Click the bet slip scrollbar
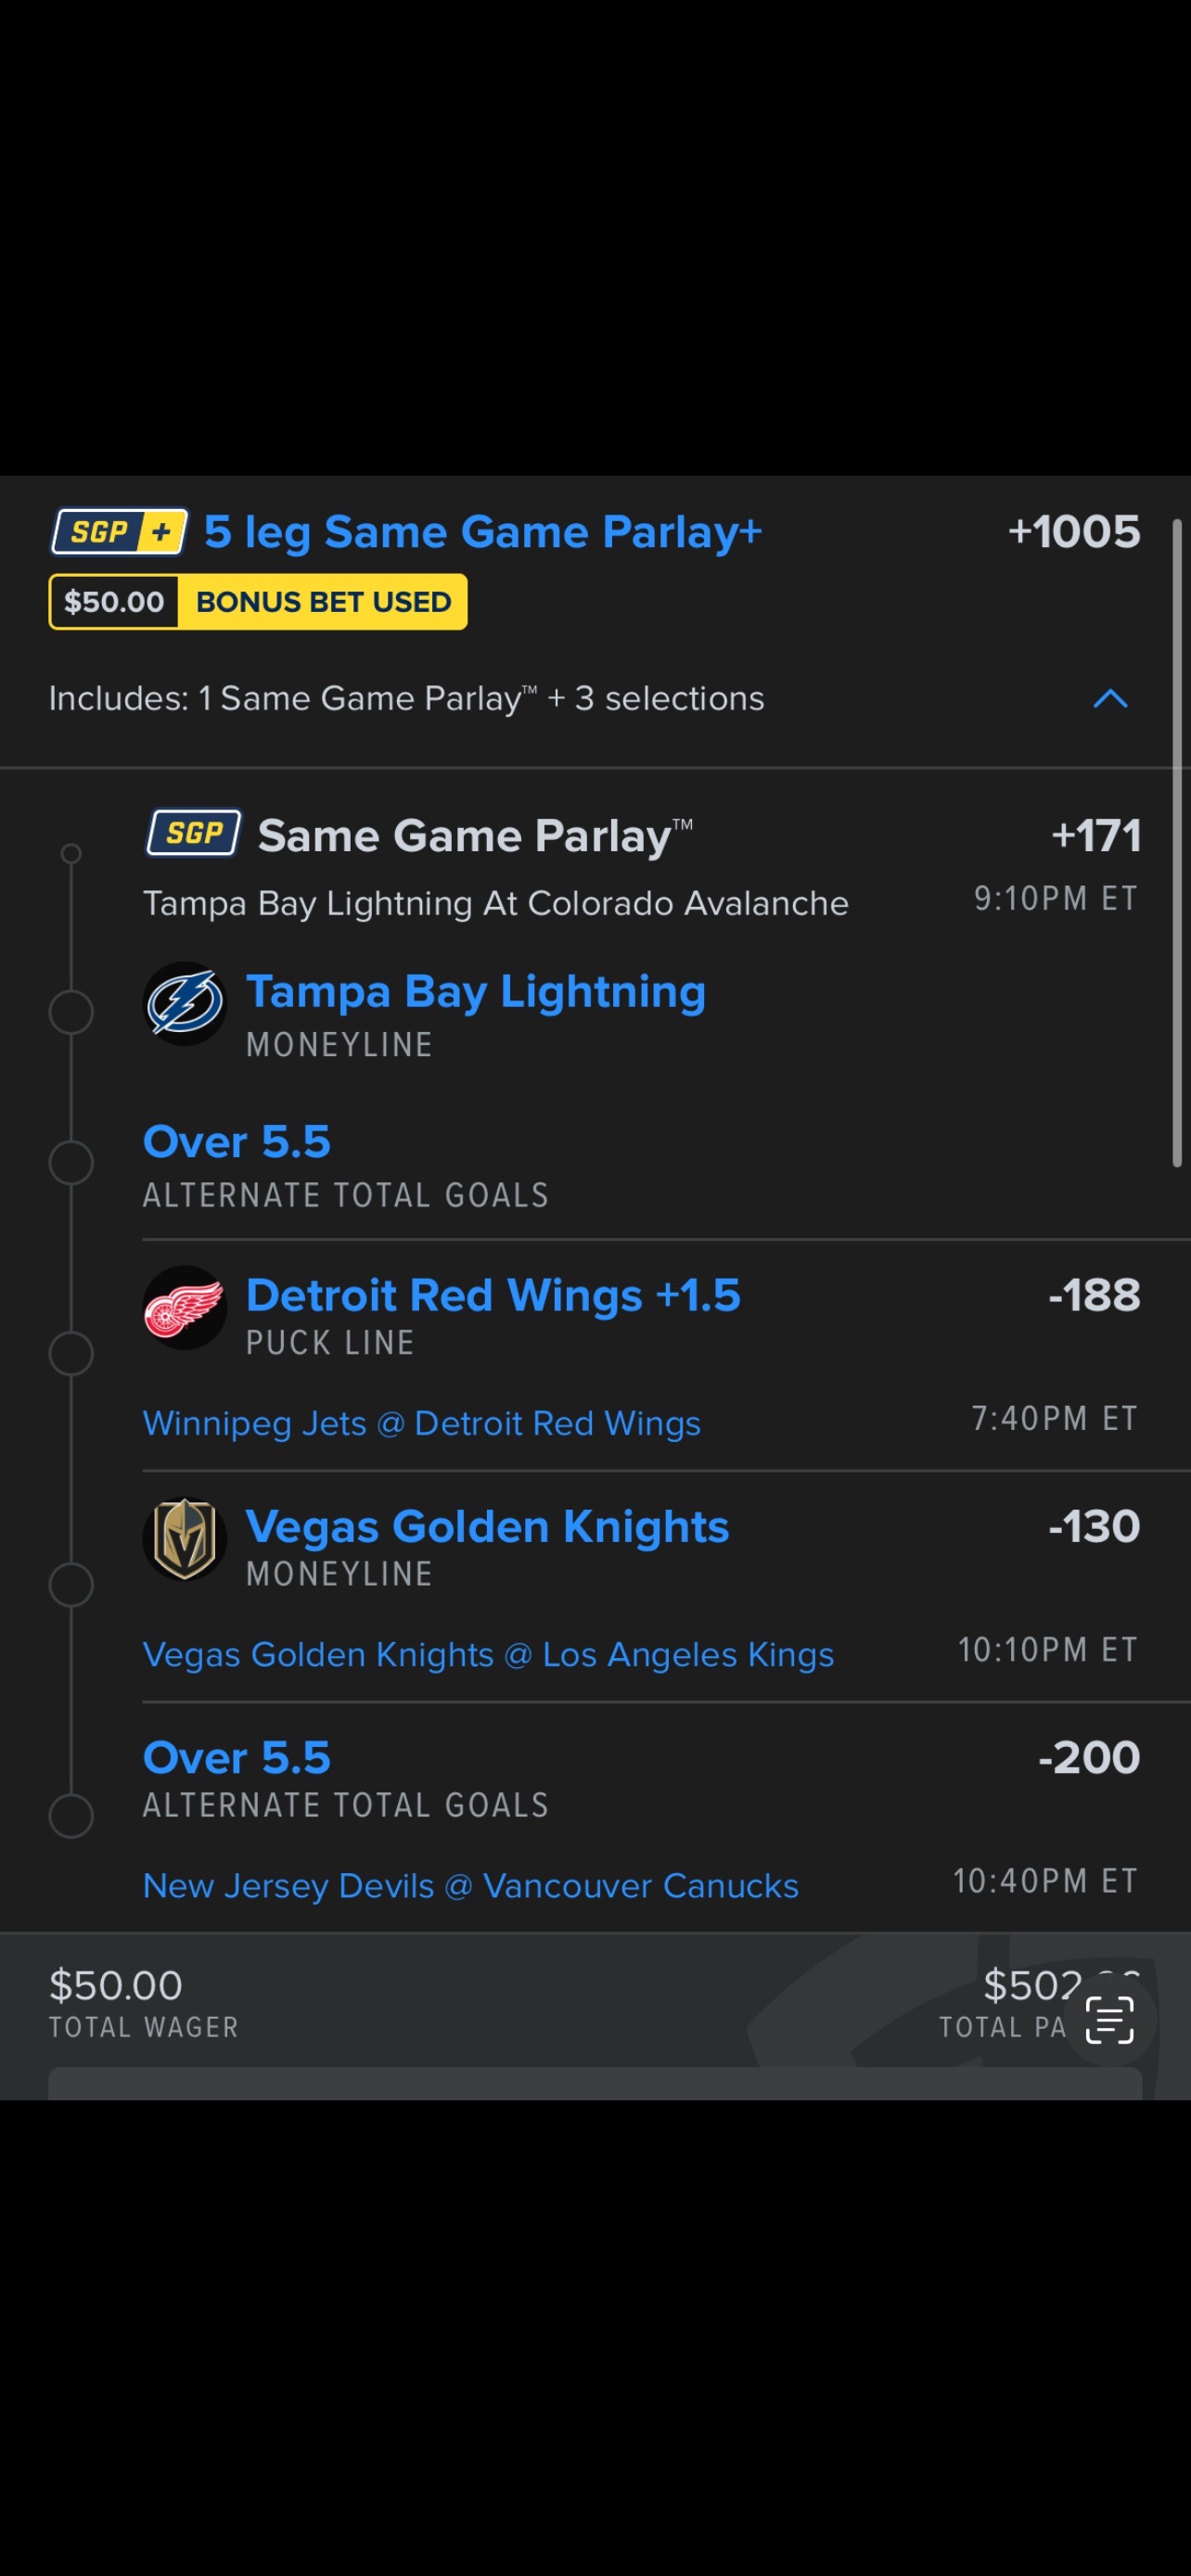 point(1177,842)
